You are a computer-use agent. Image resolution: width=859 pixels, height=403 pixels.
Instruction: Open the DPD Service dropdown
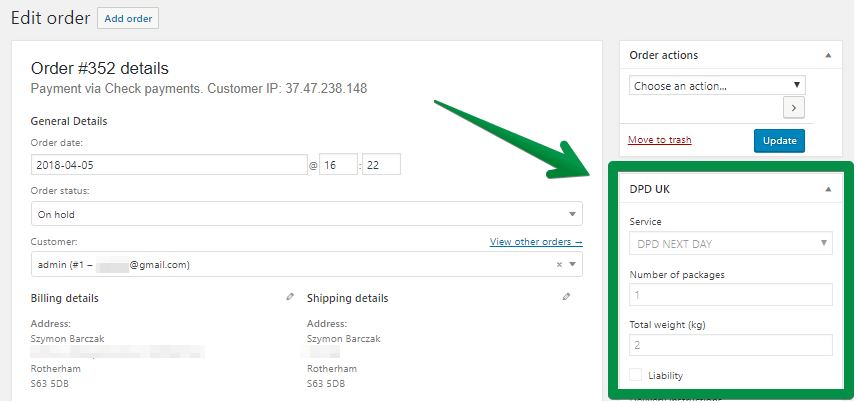pyautogui.click(x=731, y=244)
